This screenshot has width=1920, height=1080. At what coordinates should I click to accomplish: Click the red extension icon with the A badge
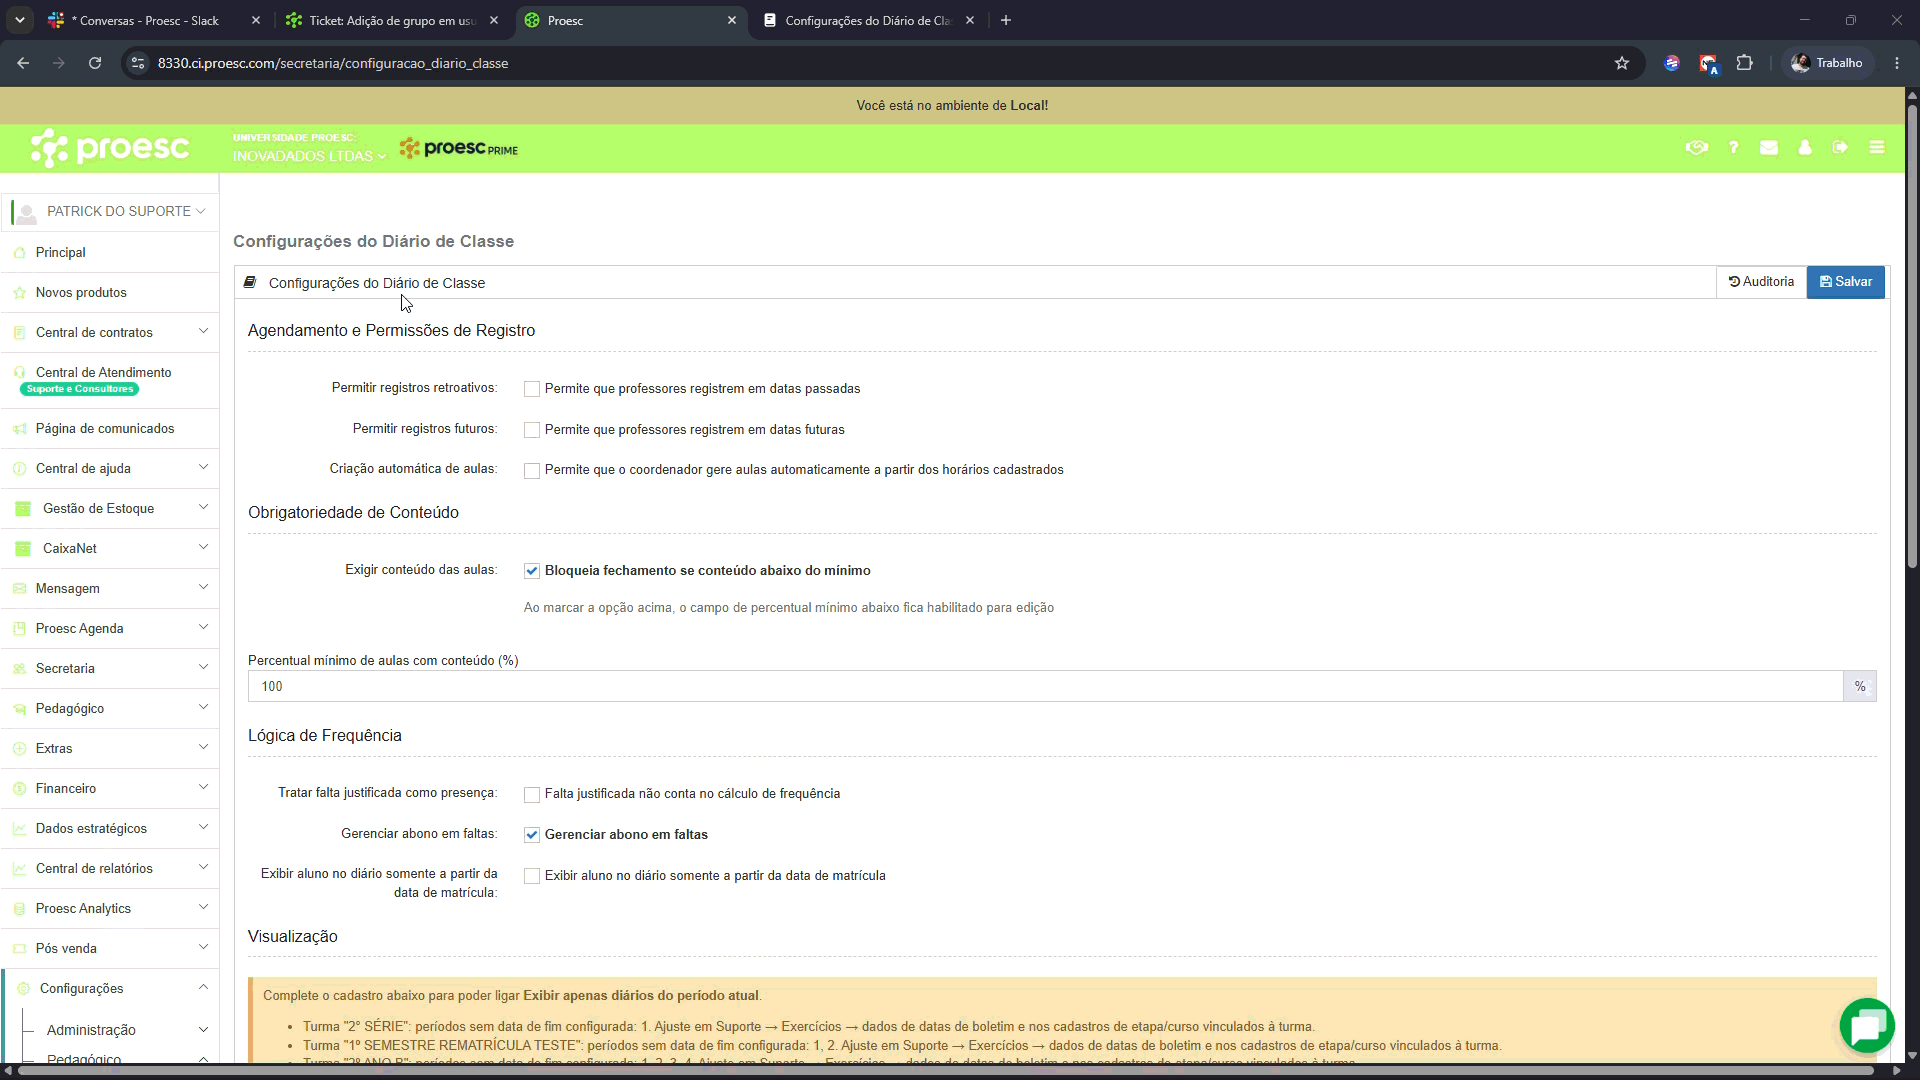[x=1708, y=64]
